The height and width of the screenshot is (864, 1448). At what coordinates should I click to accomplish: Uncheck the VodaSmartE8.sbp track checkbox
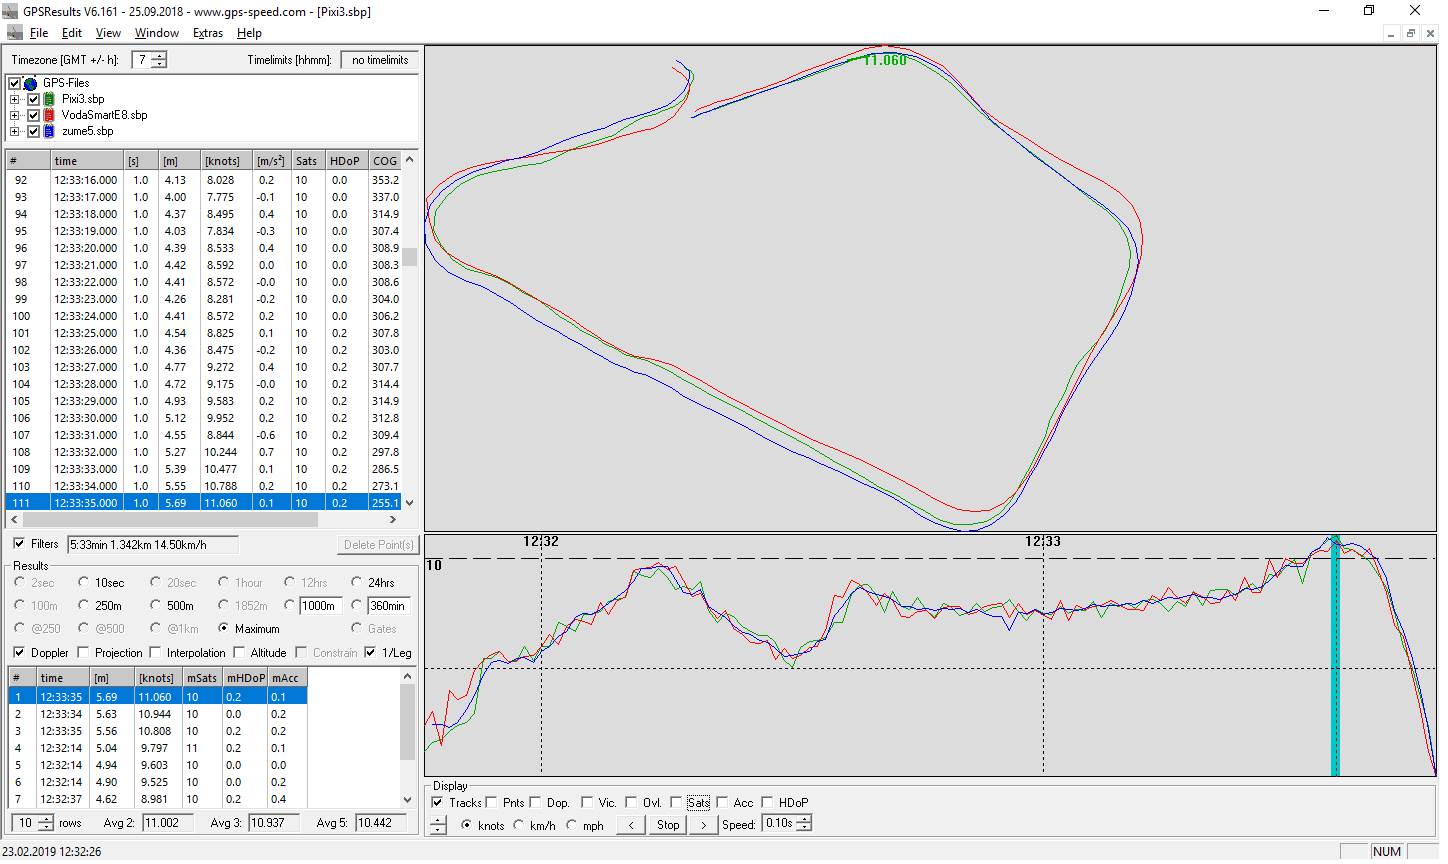pyautogui.click(x=34, y=115)
